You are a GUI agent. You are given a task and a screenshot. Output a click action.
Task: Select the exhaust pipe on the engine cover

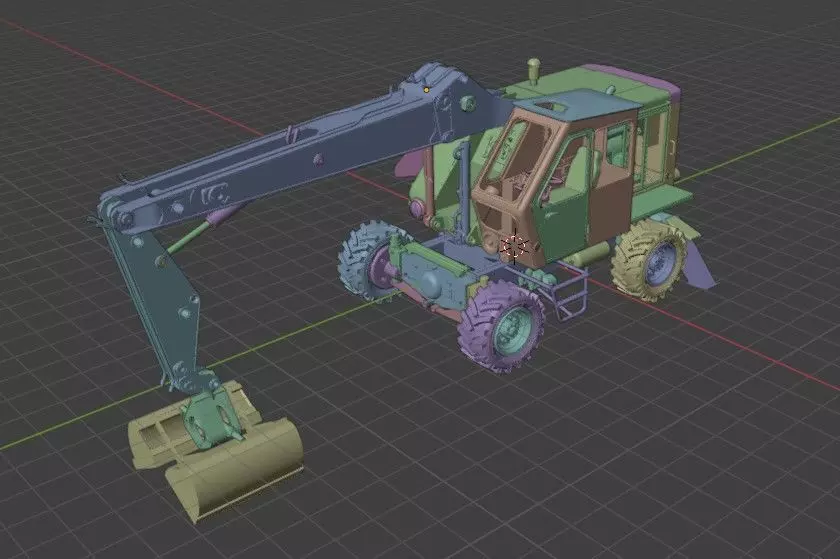tap(533, 70)
